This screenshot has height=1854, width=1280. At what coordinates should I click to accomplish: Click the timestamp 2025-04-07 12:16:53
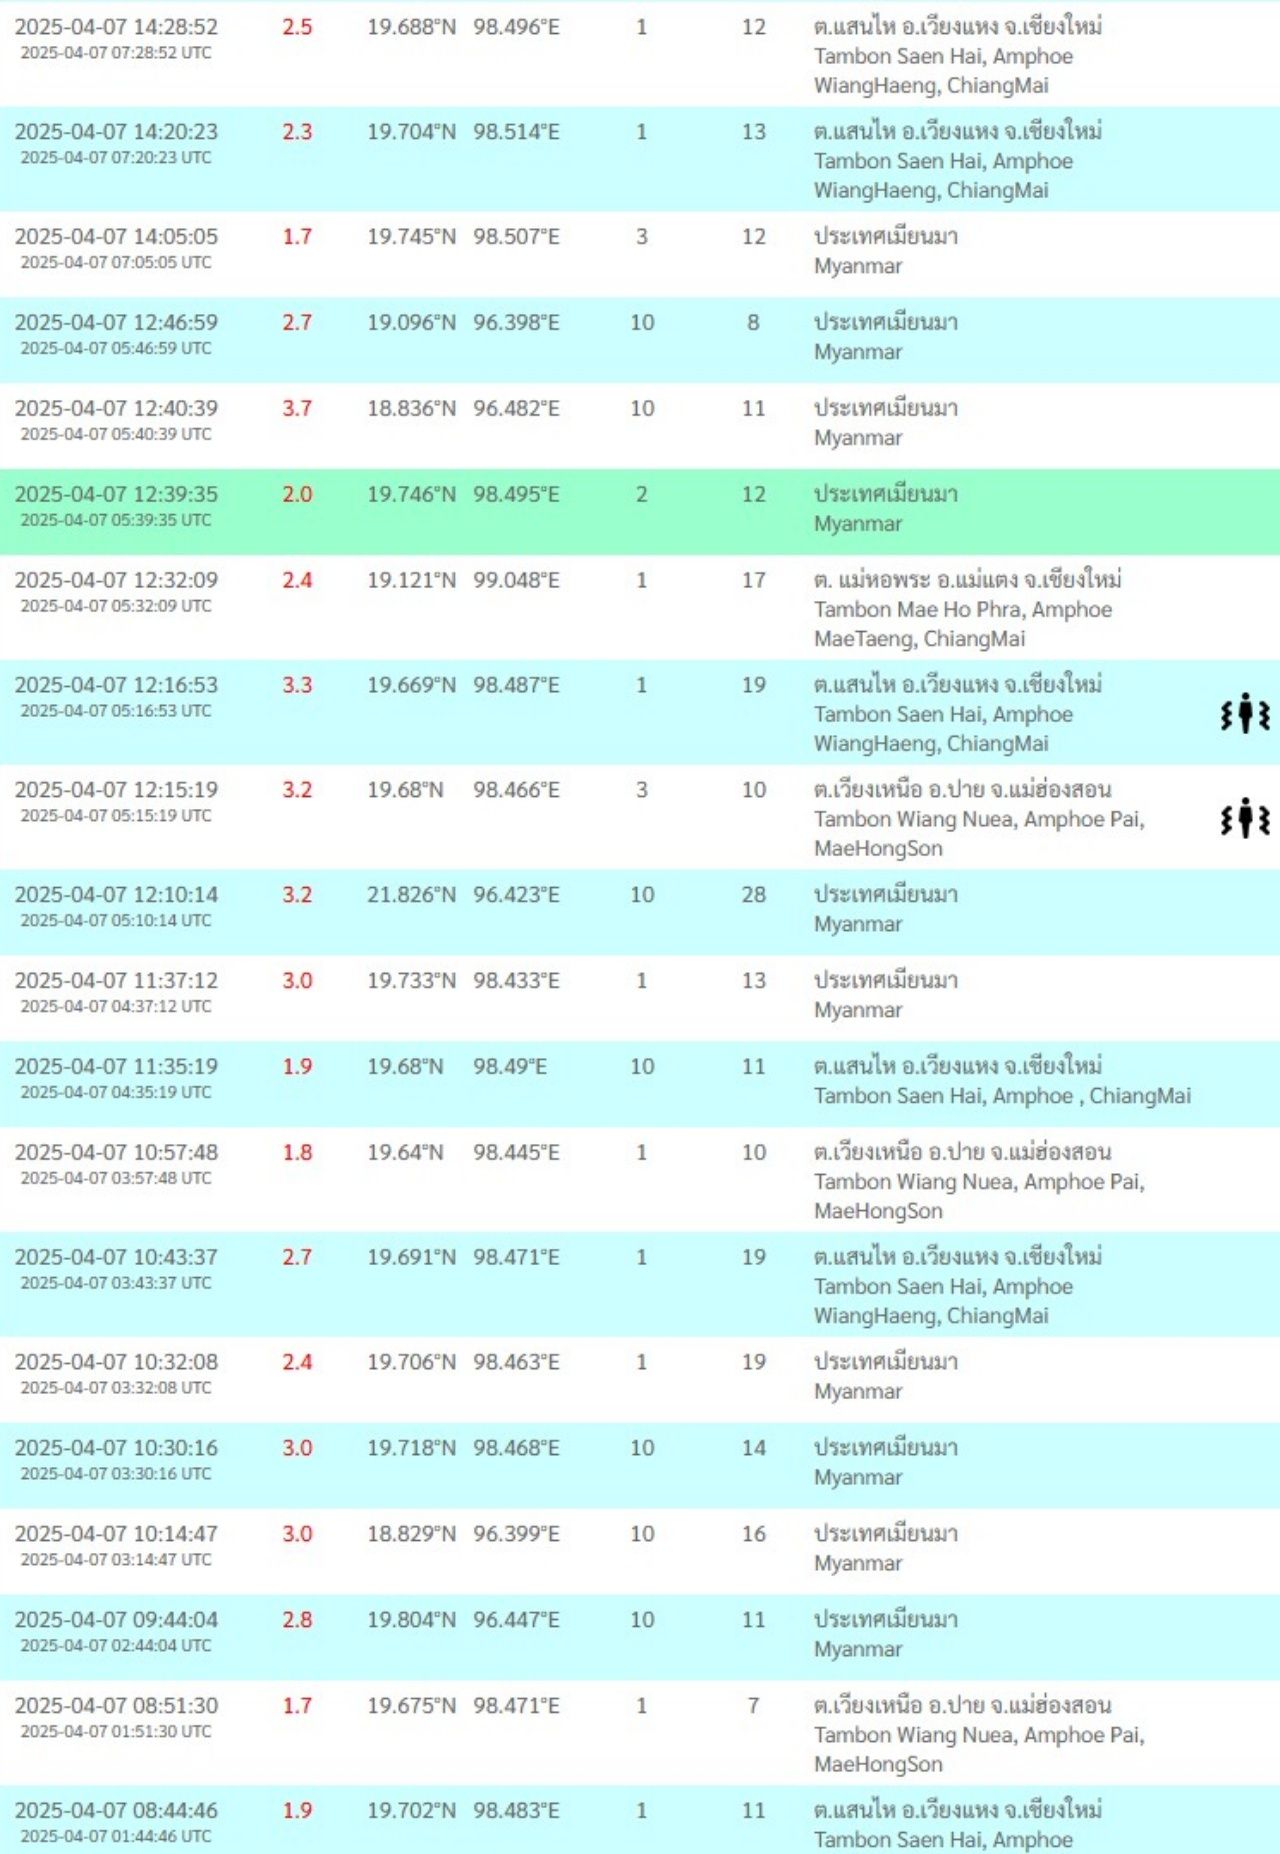116,685
